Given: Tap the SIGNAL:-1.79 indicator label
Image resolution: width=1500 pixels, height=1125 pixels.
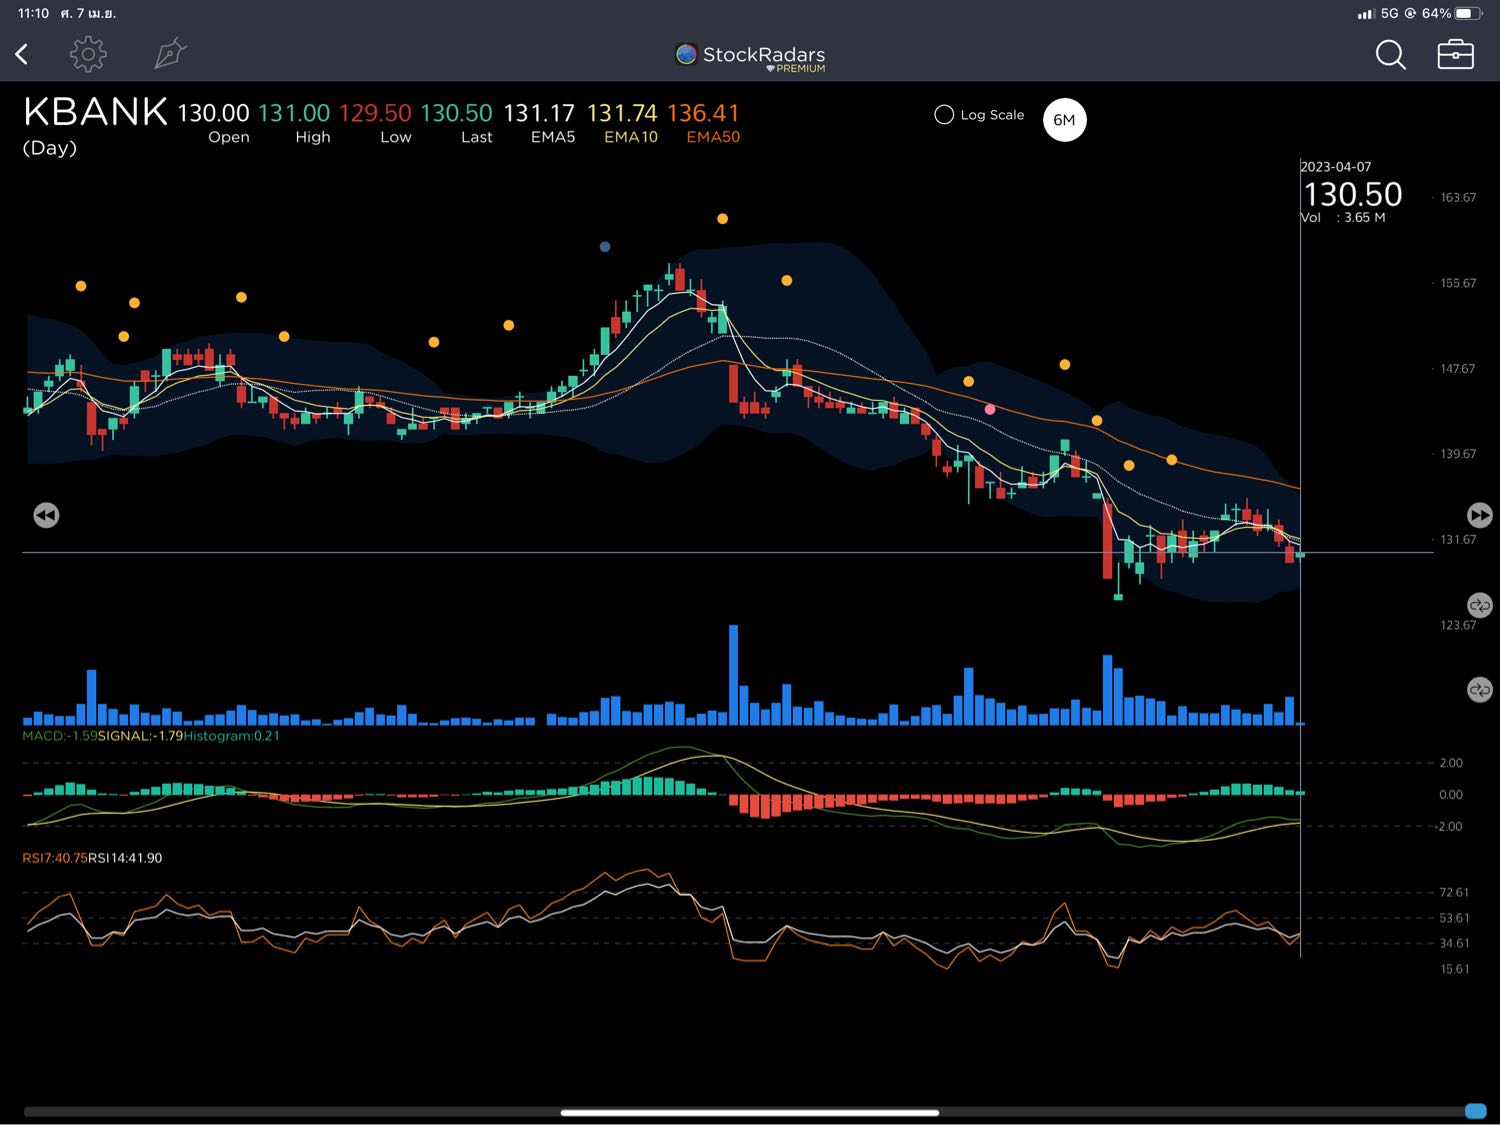Looking at the screenshot, I should (x=141, y=736).
